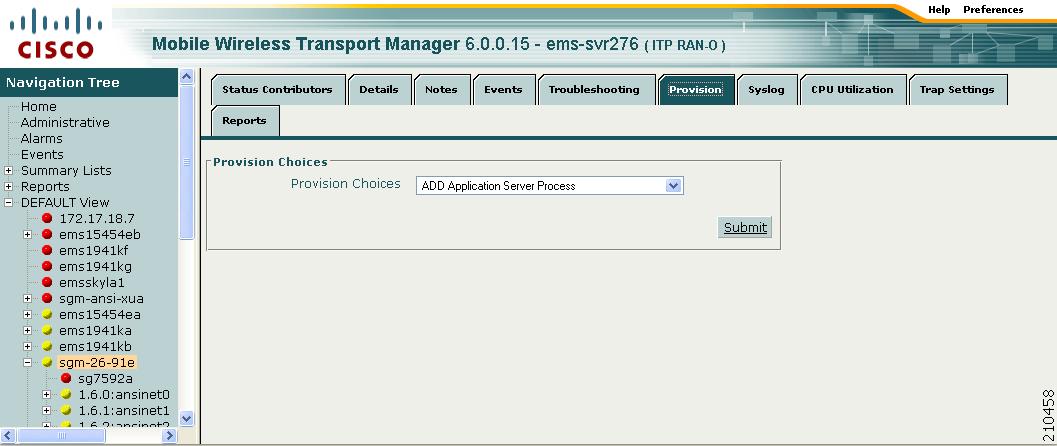Click the red status icon beside ems1941kf

click(x=47, y=251)
